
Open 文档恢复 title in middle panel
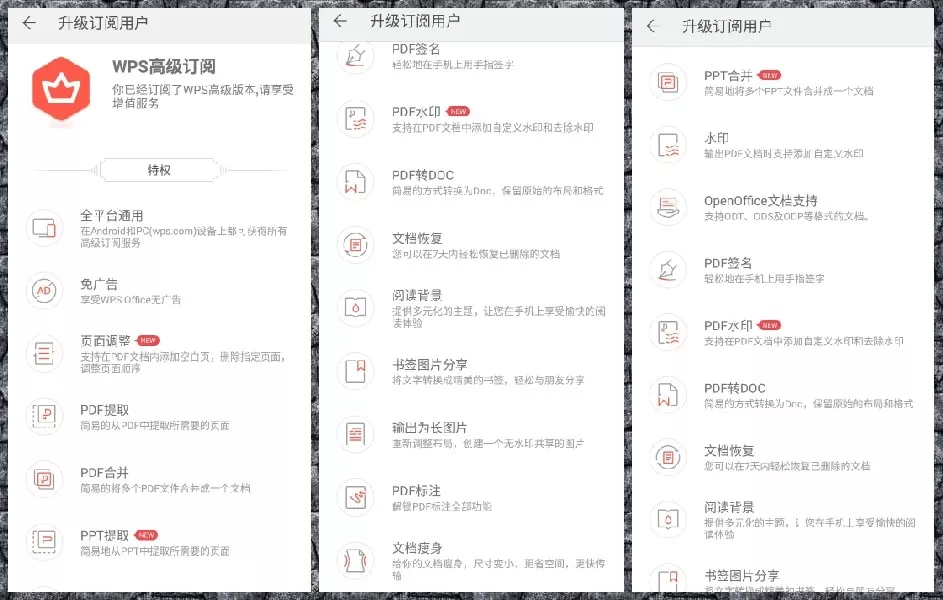click(417, 238)
